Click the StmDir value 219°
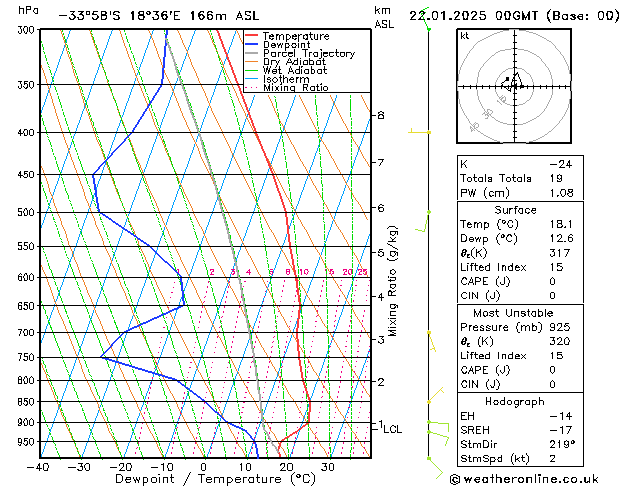The width and height of the screenshot is (629, 486). (562, 444)
